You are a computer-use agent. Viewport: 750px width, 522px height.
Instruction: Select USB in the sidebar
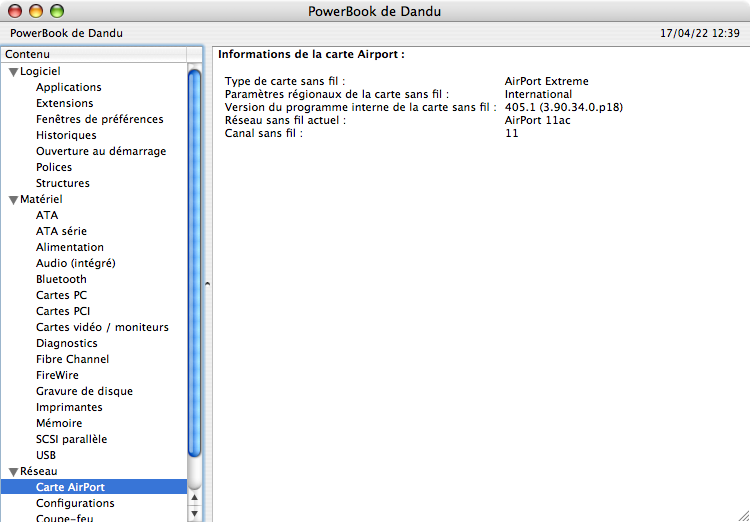45,455
